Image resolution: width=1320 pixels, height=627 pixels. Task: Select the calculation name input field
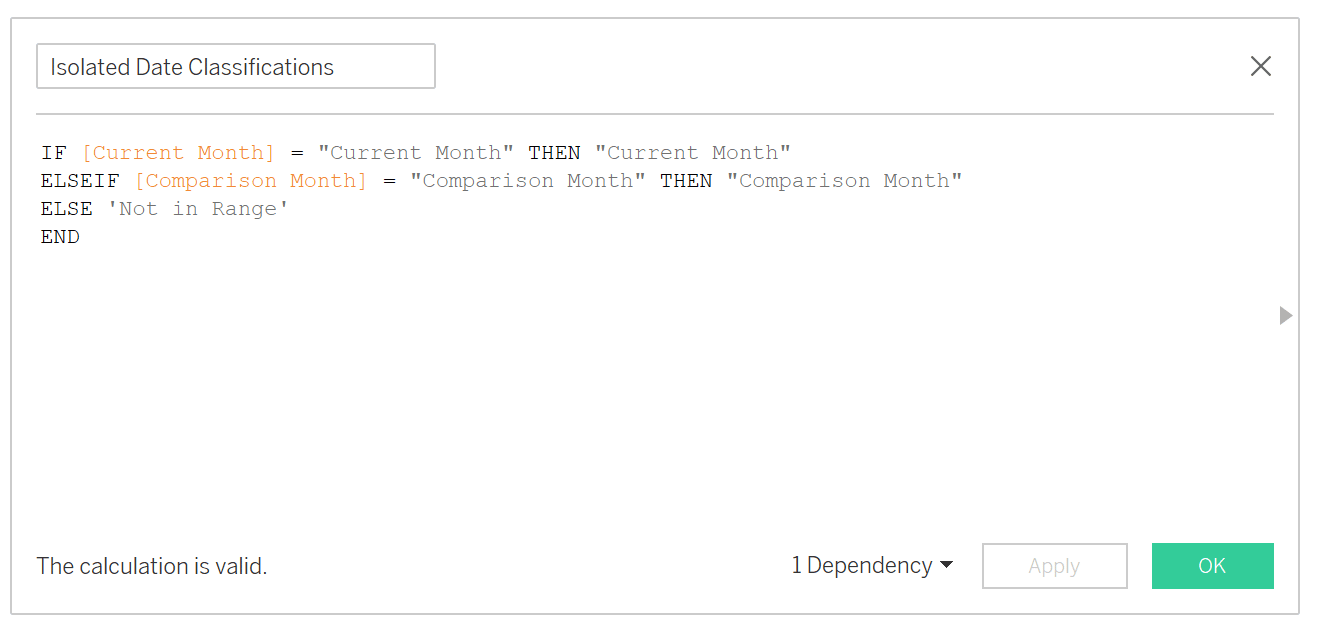point(235,66)
